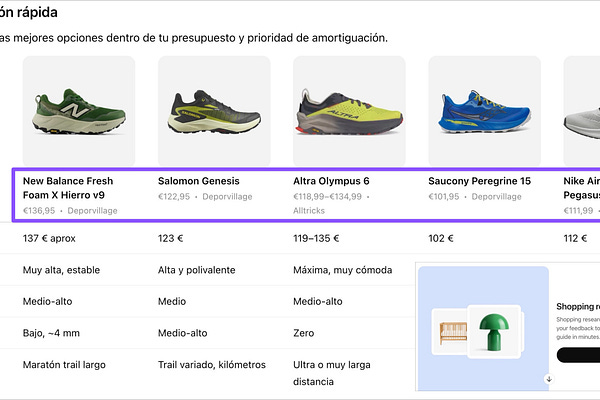Select the 'Bajo, ~4 mm' cell
Image resolution: width=600 pixels, height=400 pixels.
(x=51, y=333)
